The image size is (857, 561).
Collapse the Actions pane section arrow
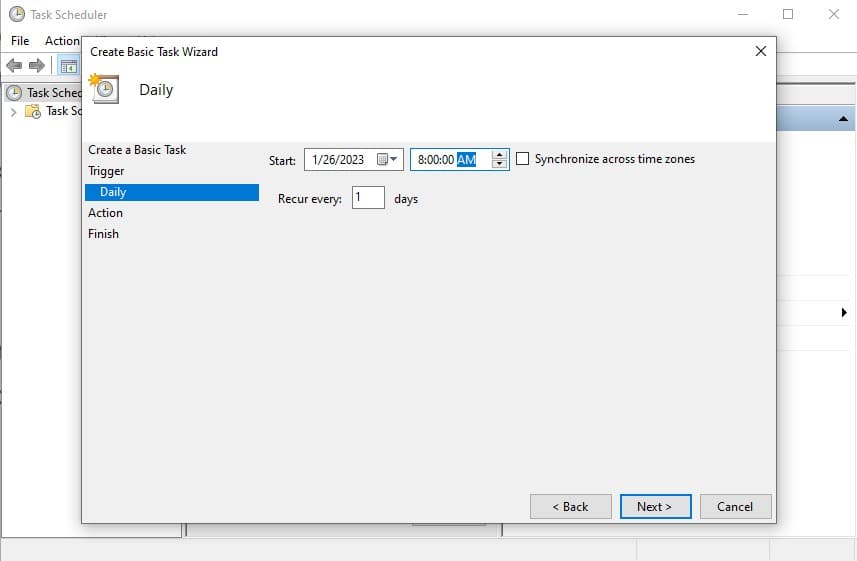pyautogui.click(x=843, y=119)
